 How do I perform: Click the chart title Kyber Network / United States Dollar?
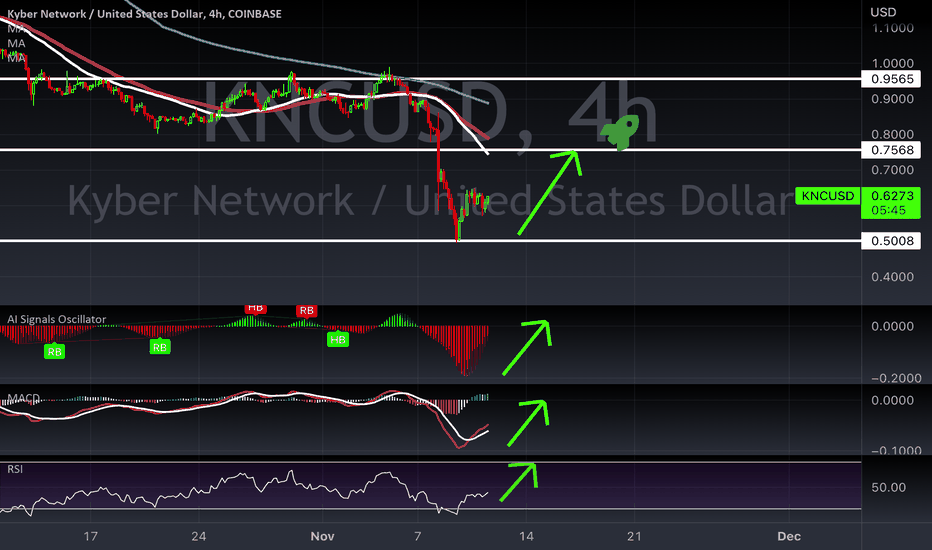144,14
